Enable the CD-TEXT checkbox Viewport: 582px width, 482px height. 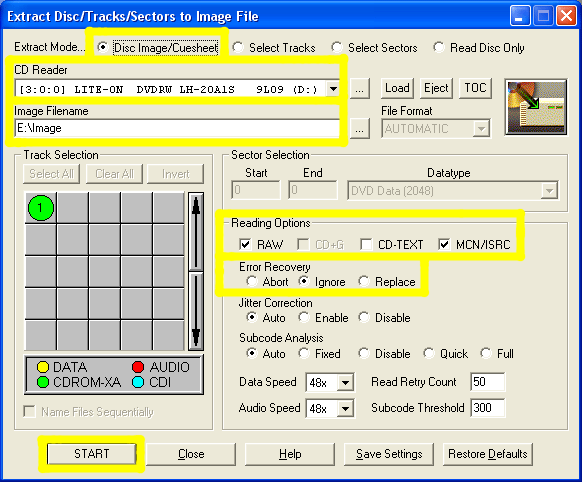tap(366, 245)
